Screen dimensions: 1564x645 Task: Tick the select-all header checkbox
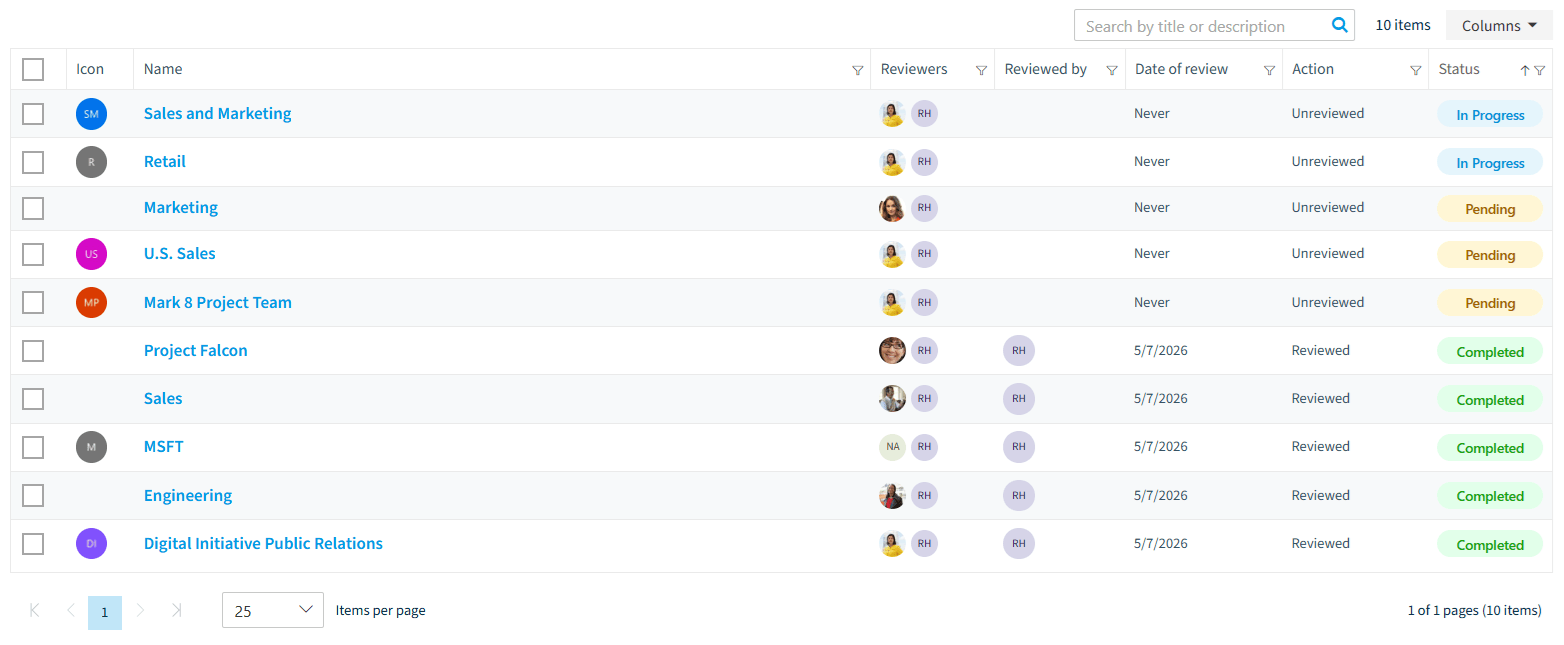33,69
